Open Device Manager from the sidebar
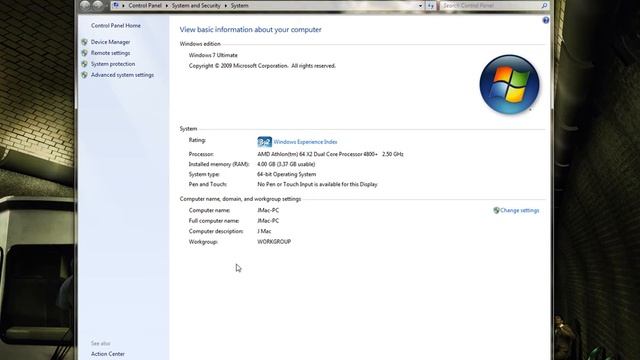 click(x=110, y=42)
